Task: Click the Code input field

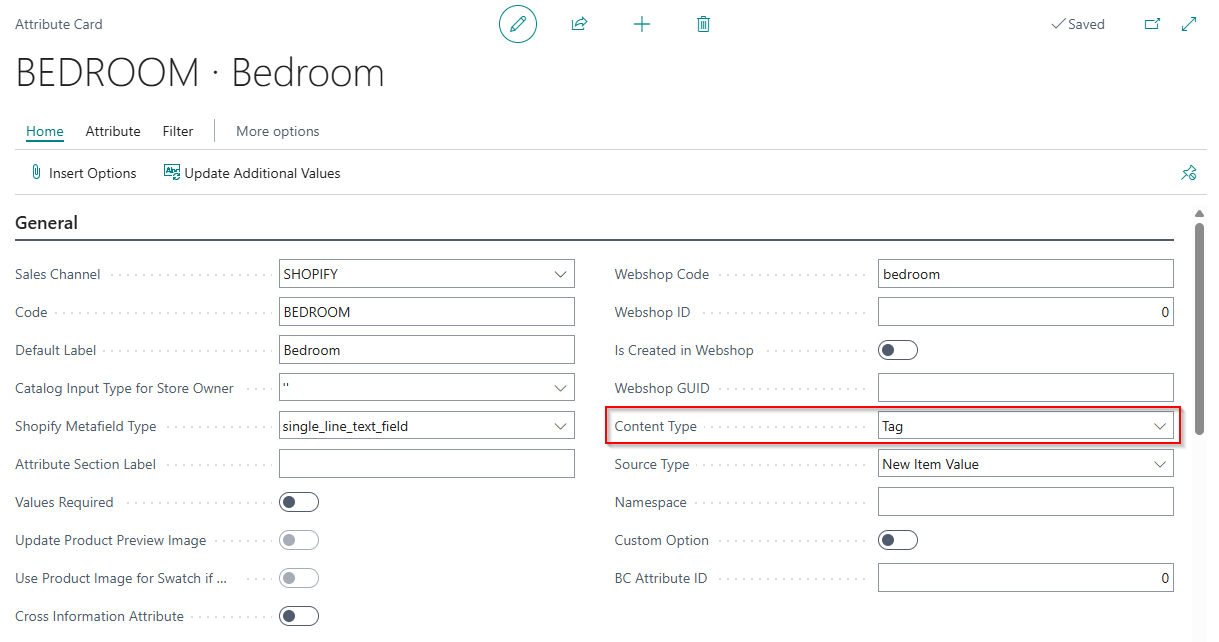Action: (427, 312)
